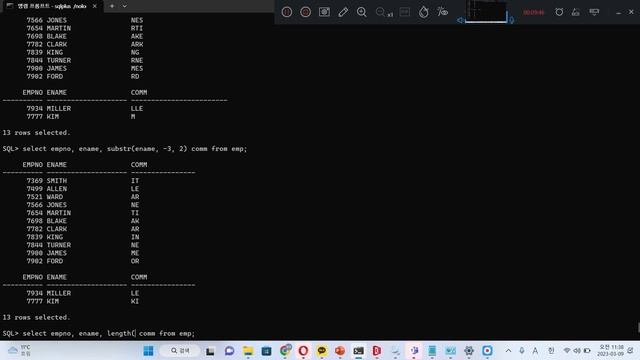
Task: Open the alarm clock timer icon
Action: coord(559,12)
